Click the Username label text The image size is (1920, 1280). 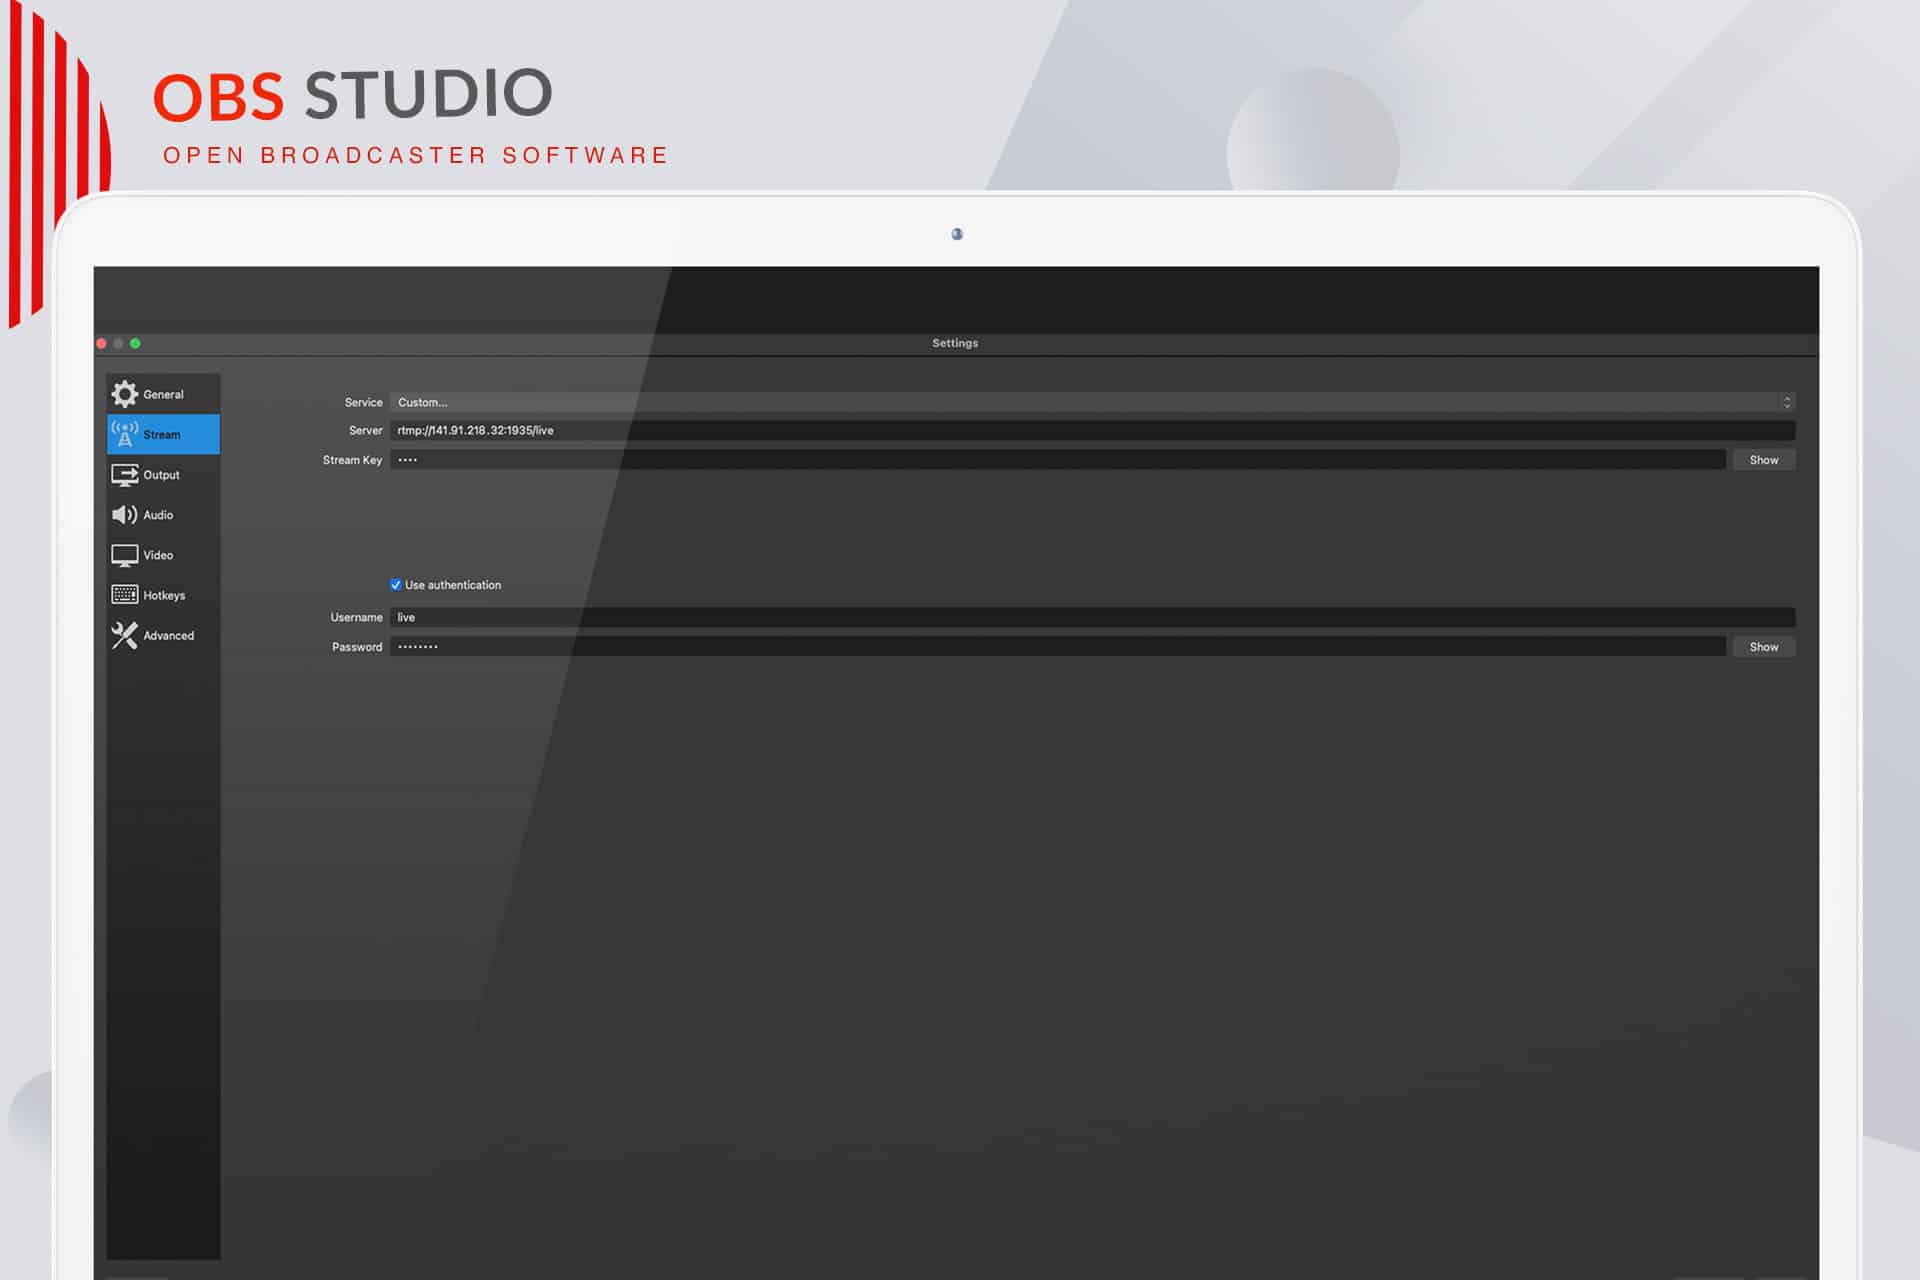click(x=356, y=617)
